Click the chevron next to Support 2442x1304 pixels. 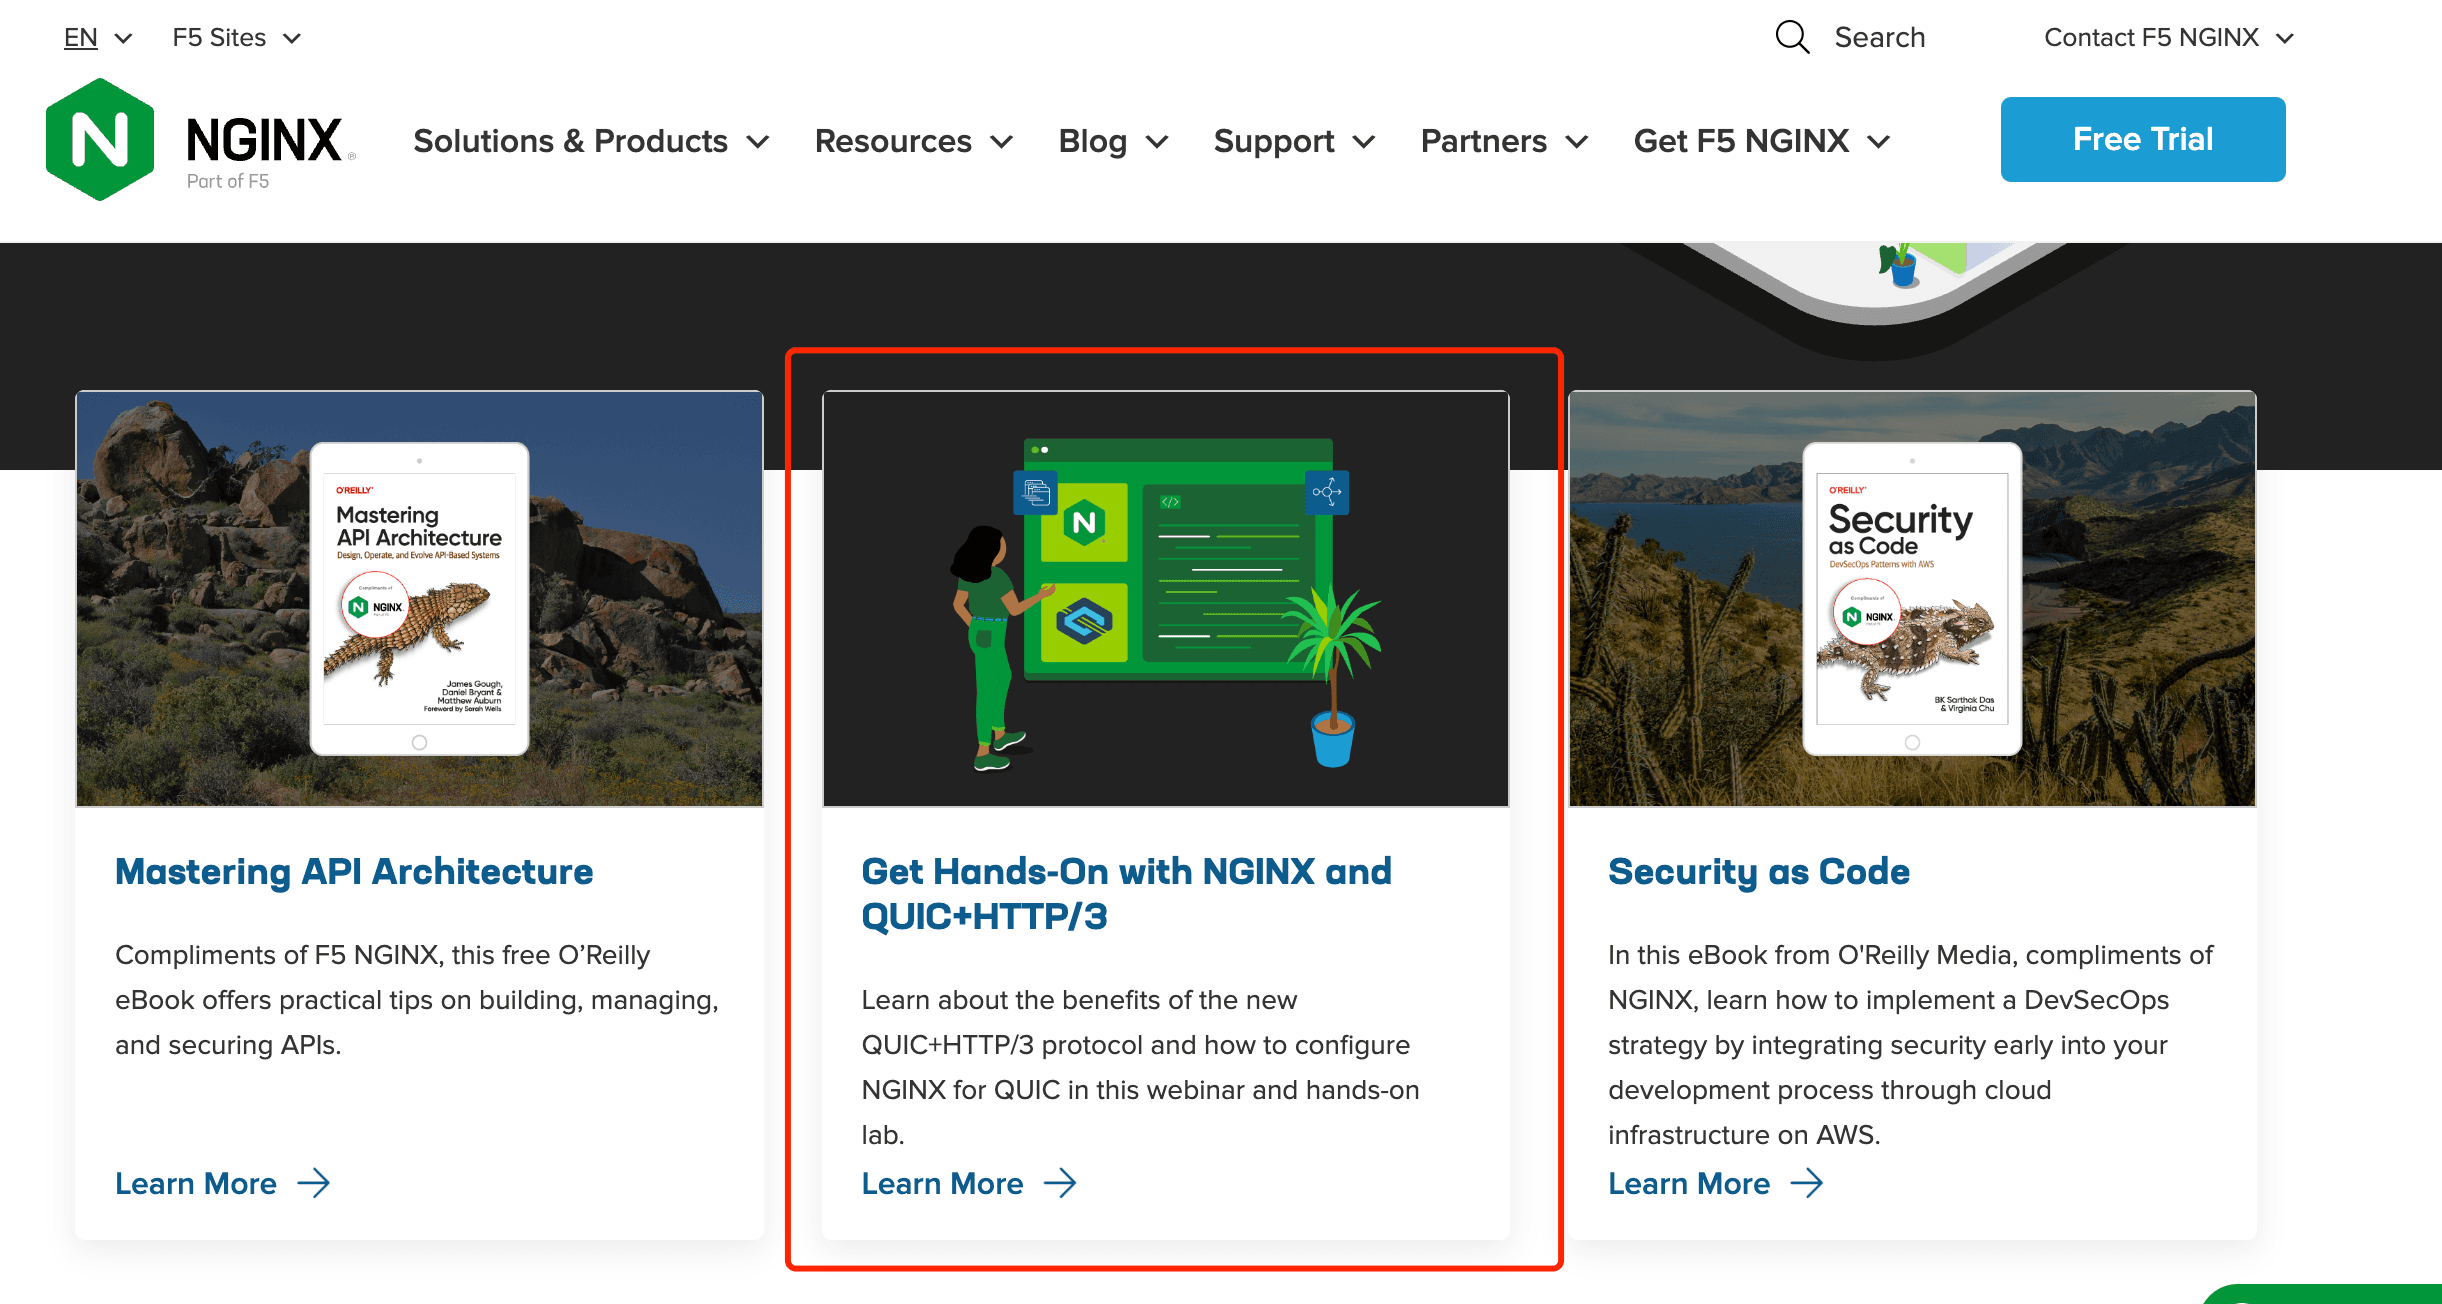click(1364, 142)
